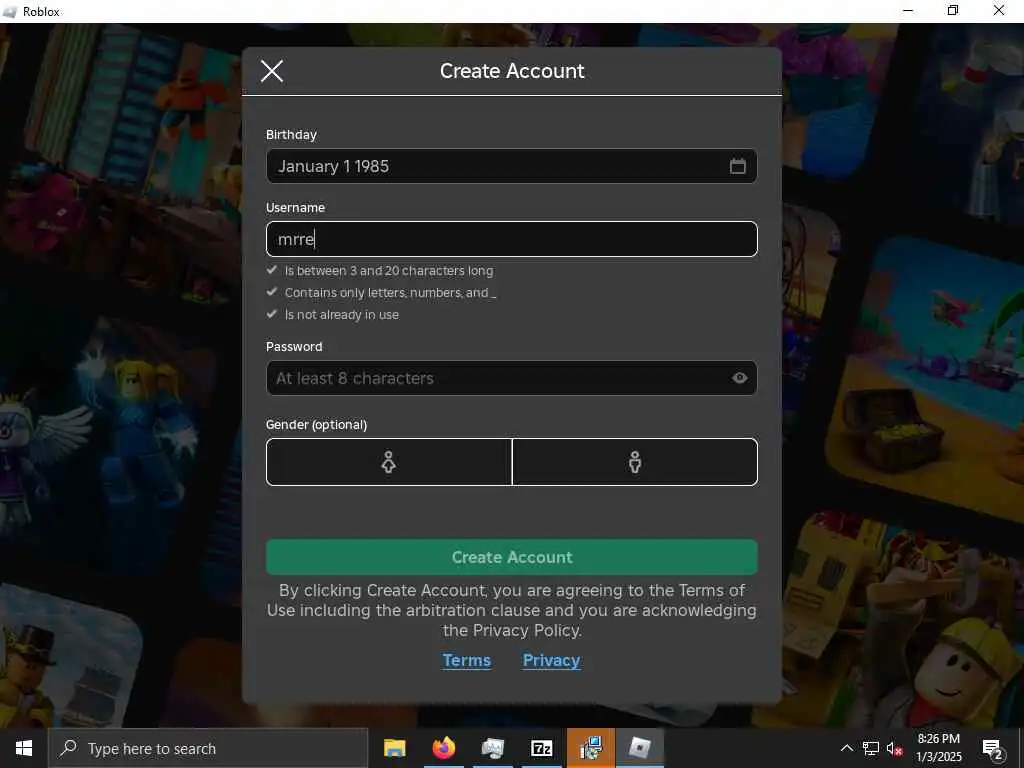Viewport: 1024px width, 768px height.
Task: Click the Birthday field showing January 1 1985
Action: point(511,166)
